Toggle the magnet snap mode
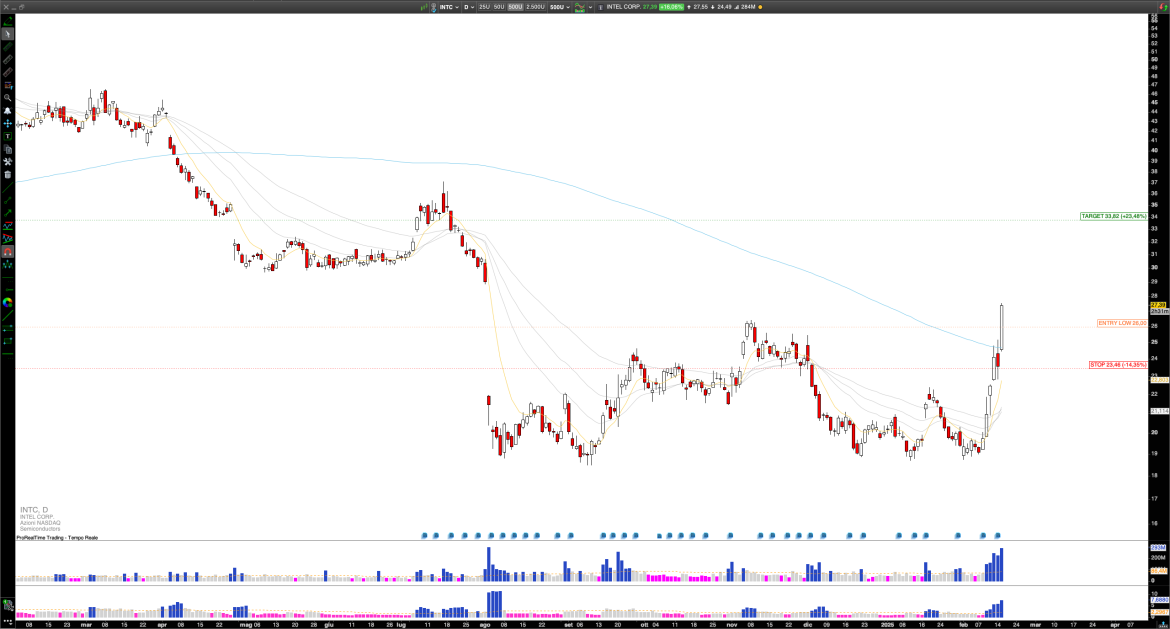Screen dimensions: 1170x629 [x=8, y=251]
